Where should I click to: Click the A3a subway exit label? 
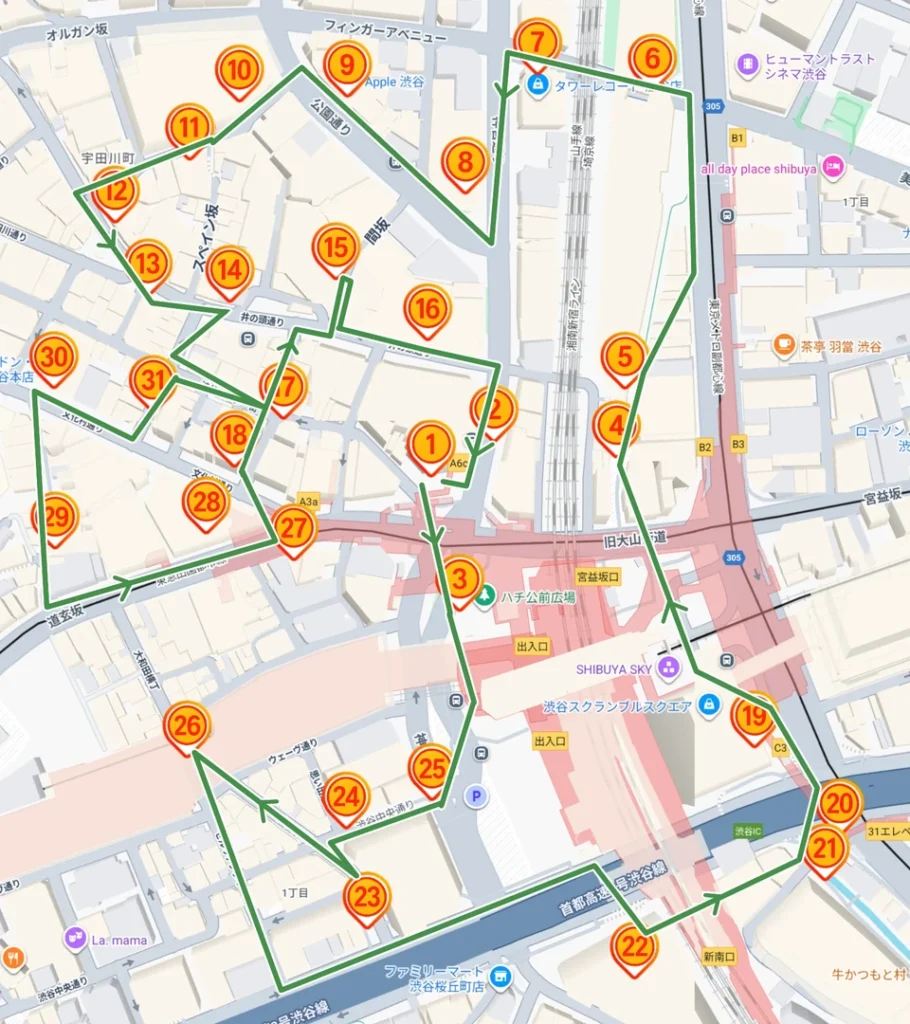click(308, 500)
